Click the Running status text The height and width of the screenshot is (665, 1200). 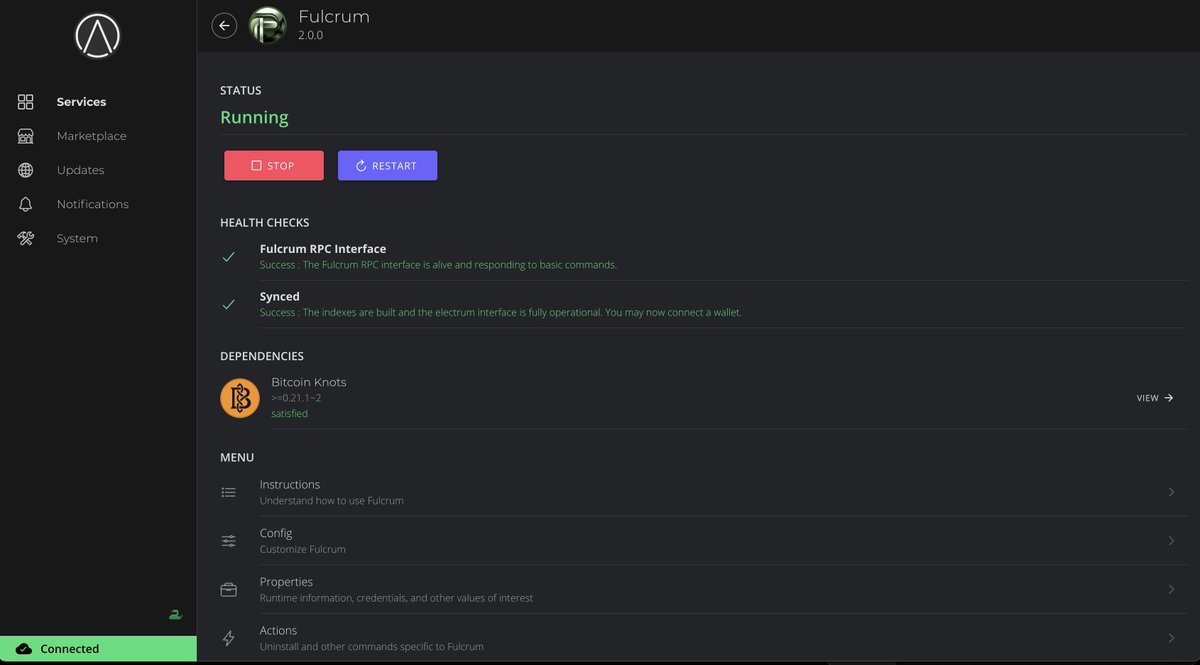pyautogui.click(x=254, y=117)
